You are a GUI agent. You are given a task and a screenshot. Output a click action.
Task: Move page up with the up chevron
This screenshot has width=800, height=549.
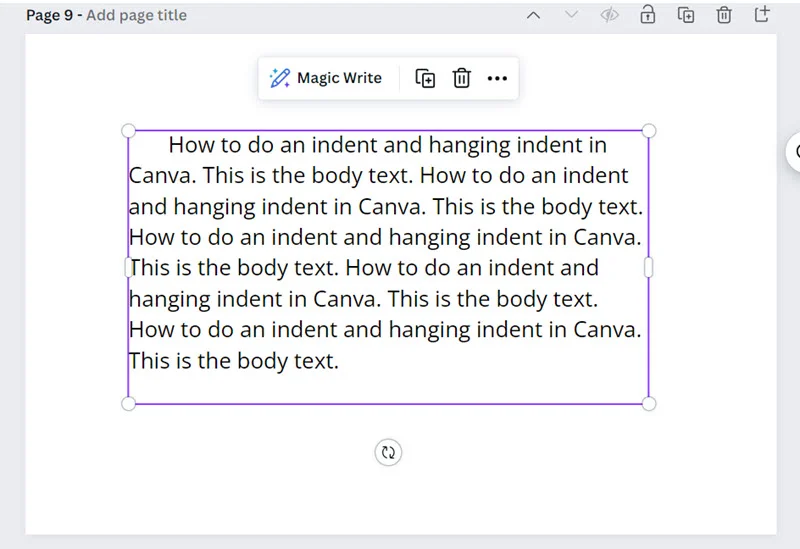[x=533, y=15]
